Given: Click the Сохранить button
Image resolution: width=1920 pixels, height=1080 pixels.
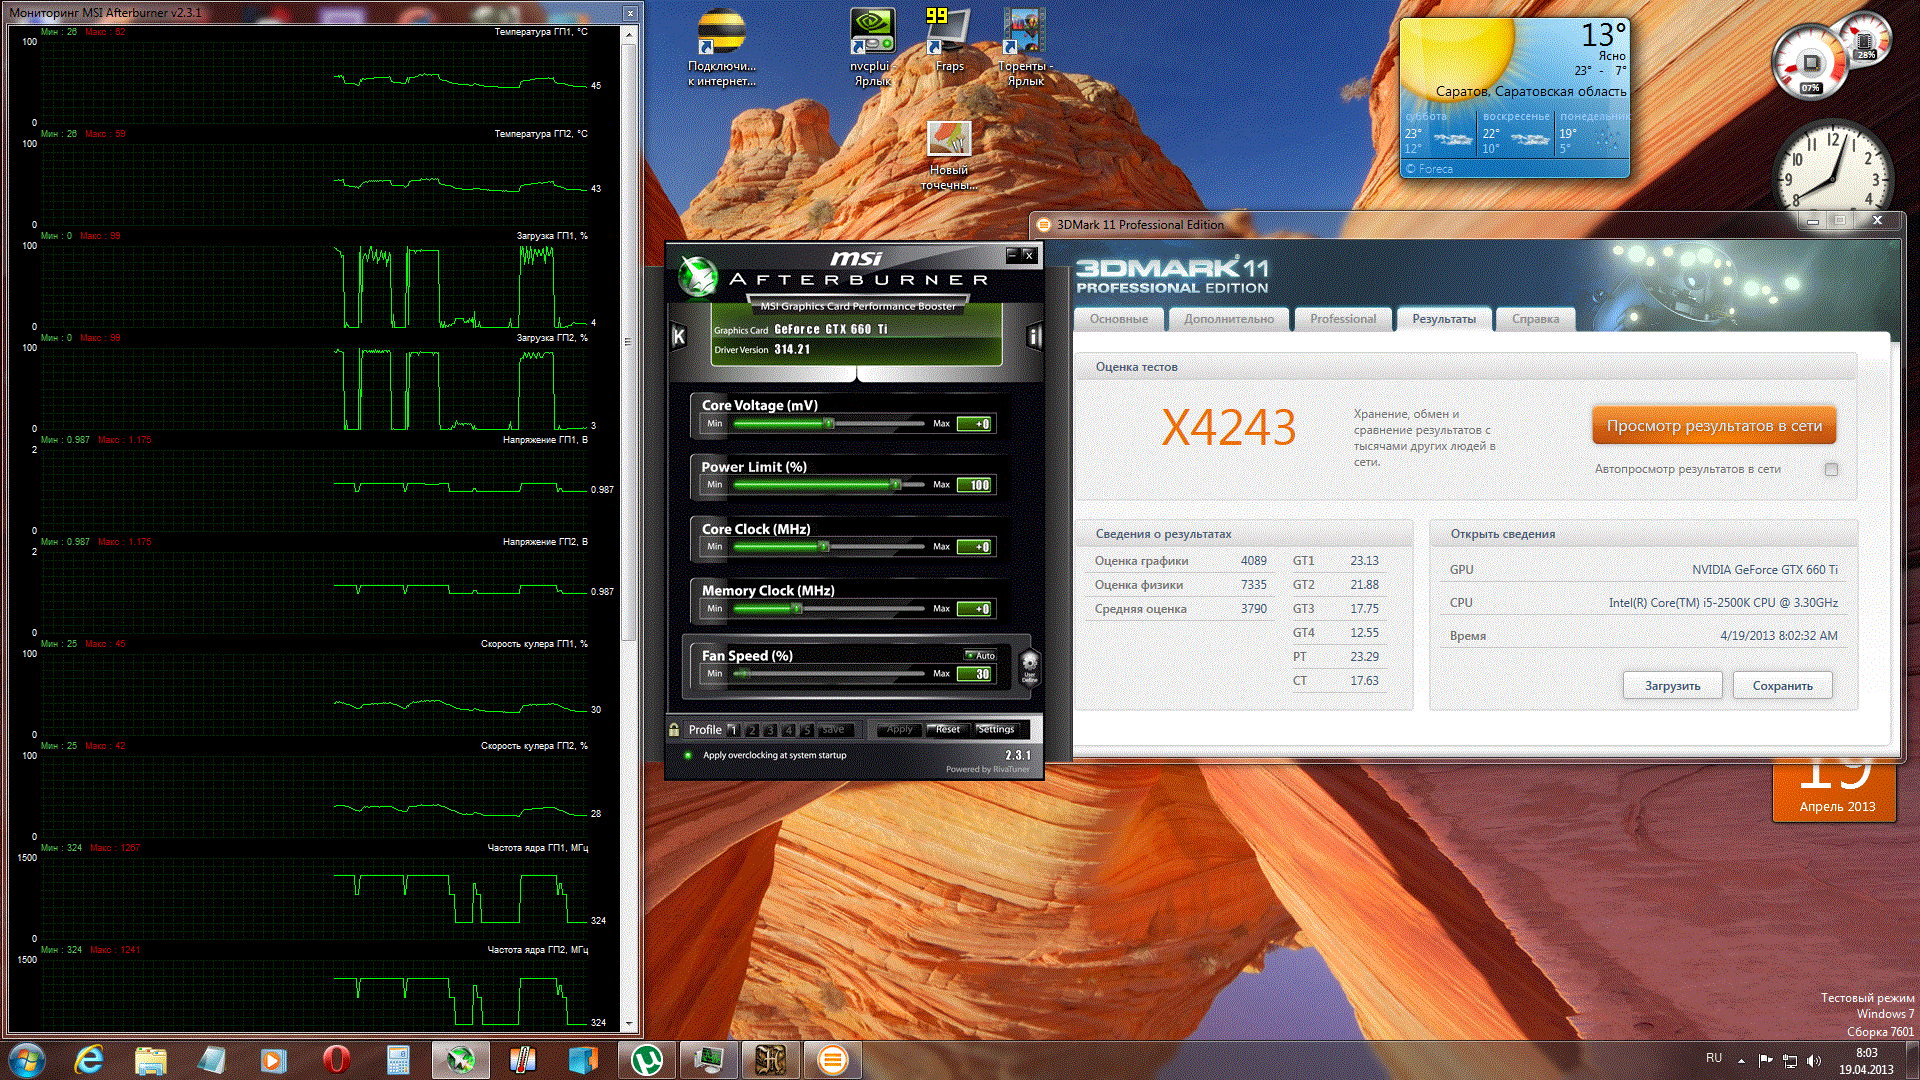Looking at the screenshot, I should pyautogui.click(x=1782, y=686).
